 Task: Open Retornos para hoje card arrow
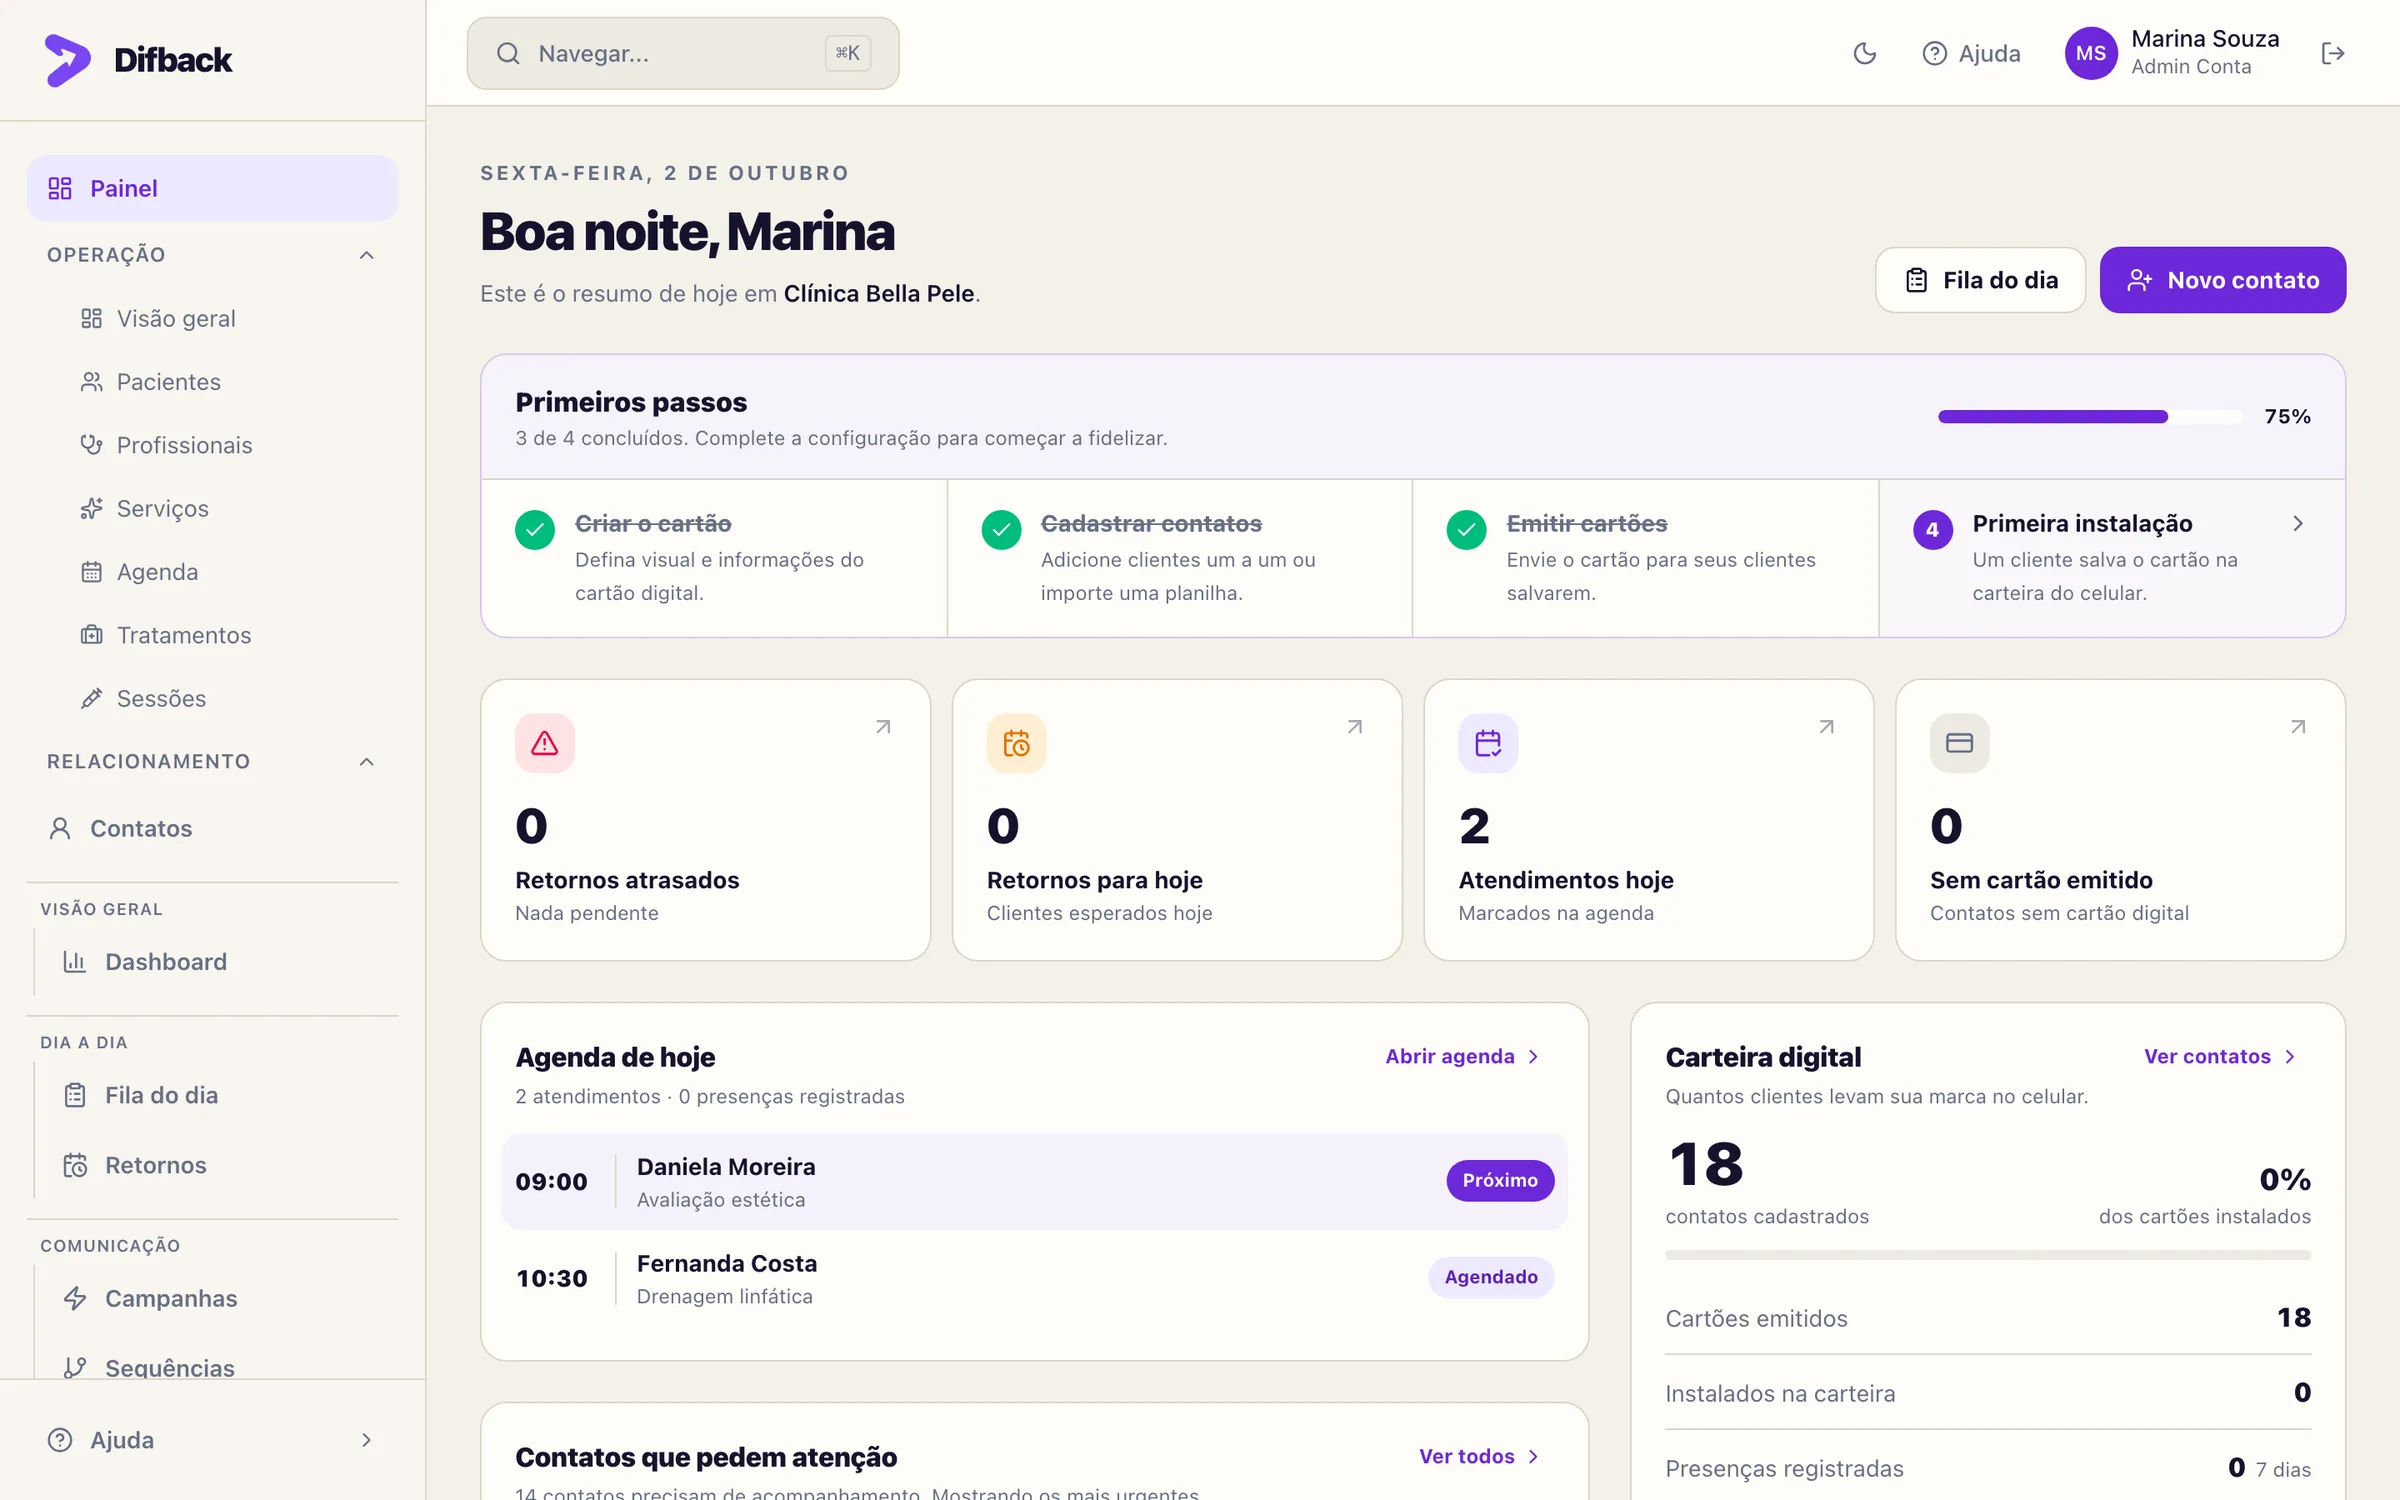1355,727
